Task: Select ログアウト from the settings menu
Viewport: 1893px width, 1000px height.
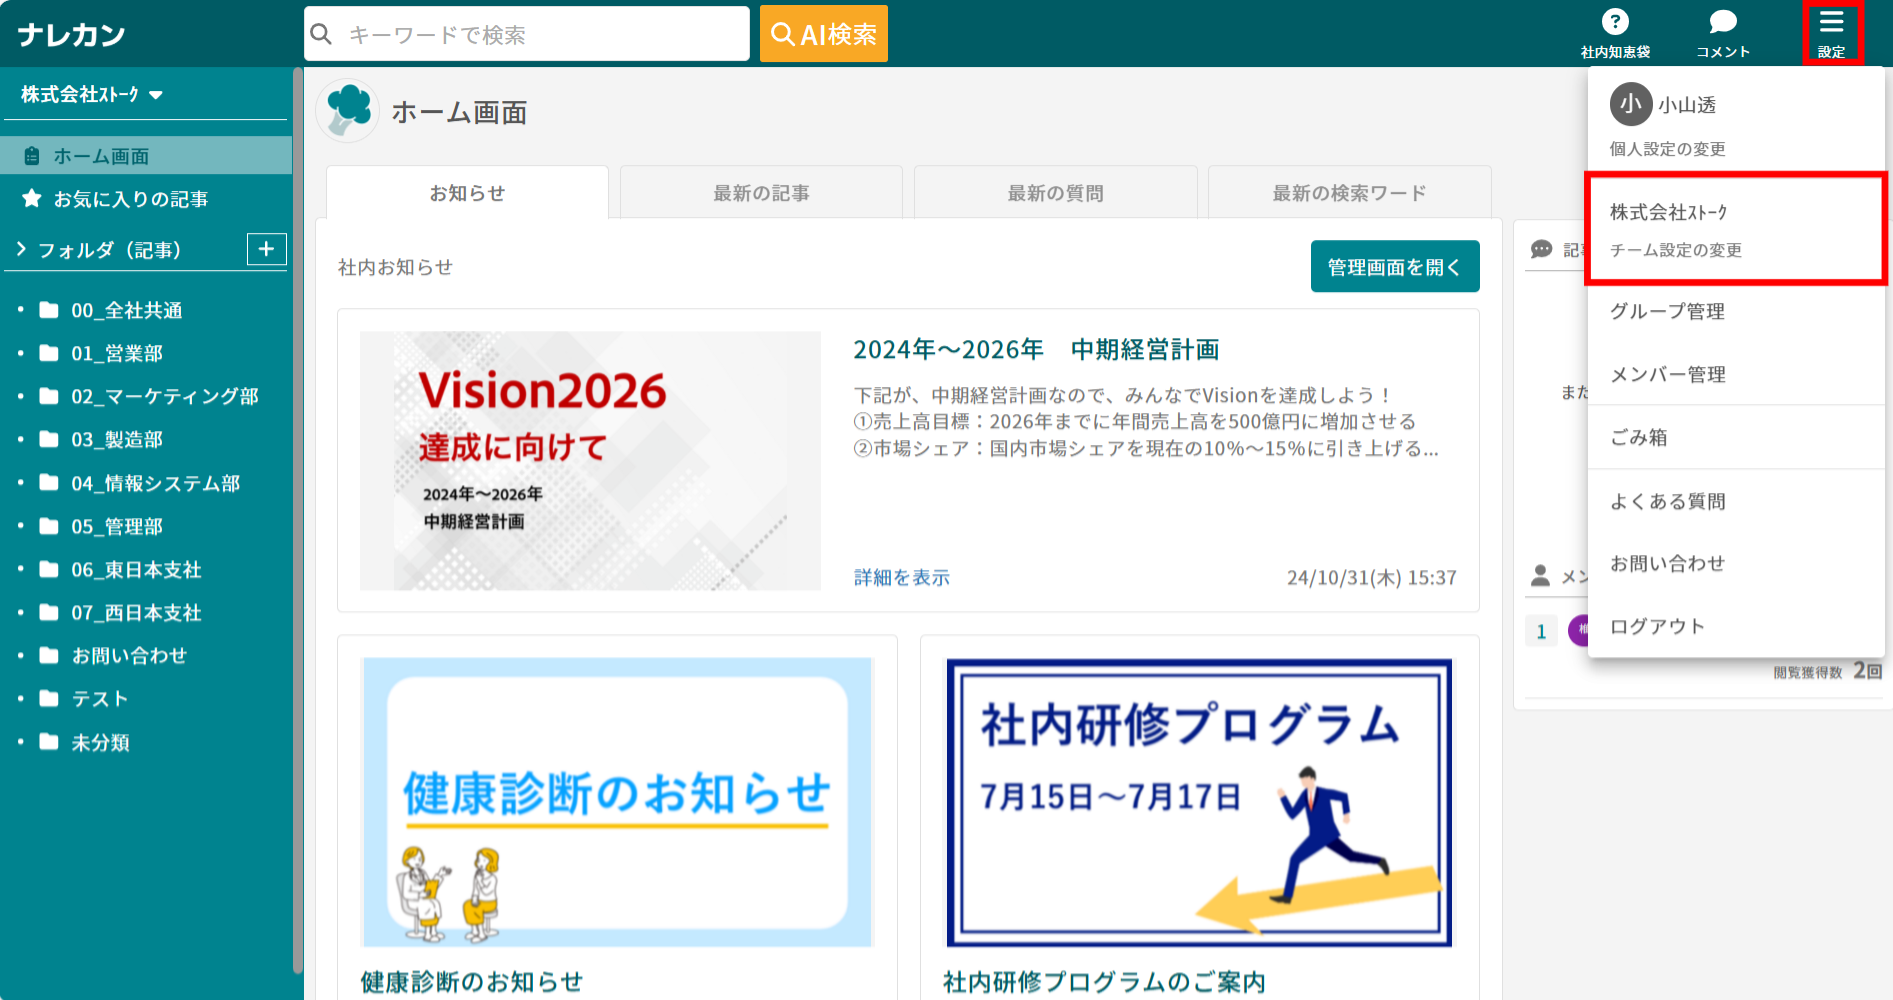Action: click(x=1655, y=625)
